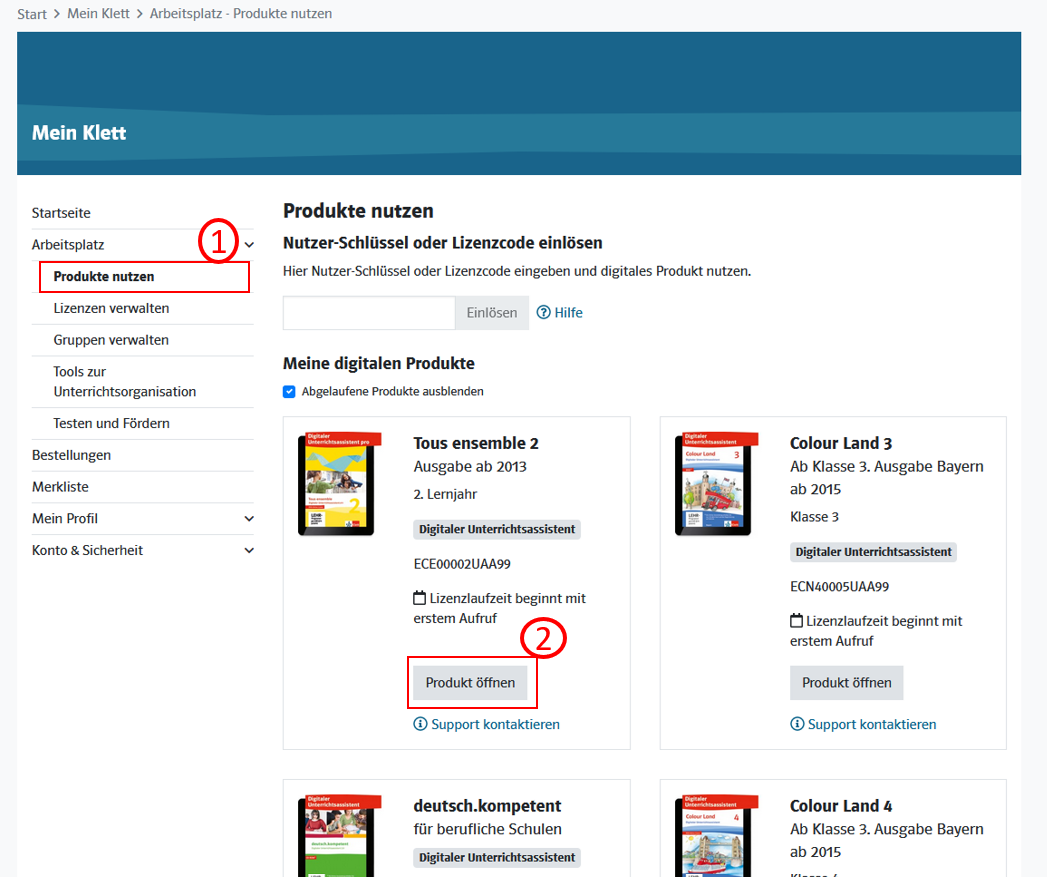1047x877 pixels.
Task: Click the Colour Land 4 cover thumbnail
Action: pyautogui.click(x=716, y=836)
